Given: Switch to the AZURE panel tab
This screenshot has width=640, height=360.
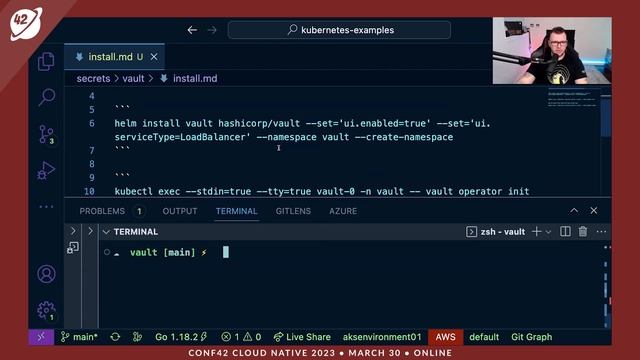Looking at the screenshot, I should (343, 211).
